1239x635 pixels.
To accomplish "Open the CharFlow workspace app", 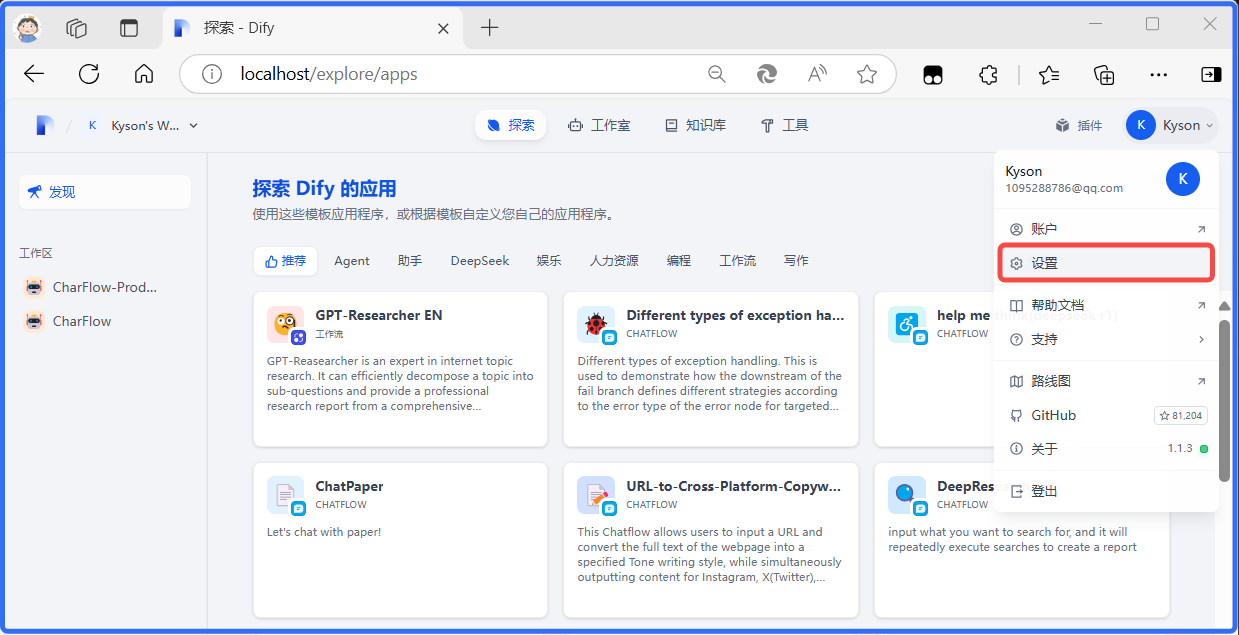I will pos(104,321).
